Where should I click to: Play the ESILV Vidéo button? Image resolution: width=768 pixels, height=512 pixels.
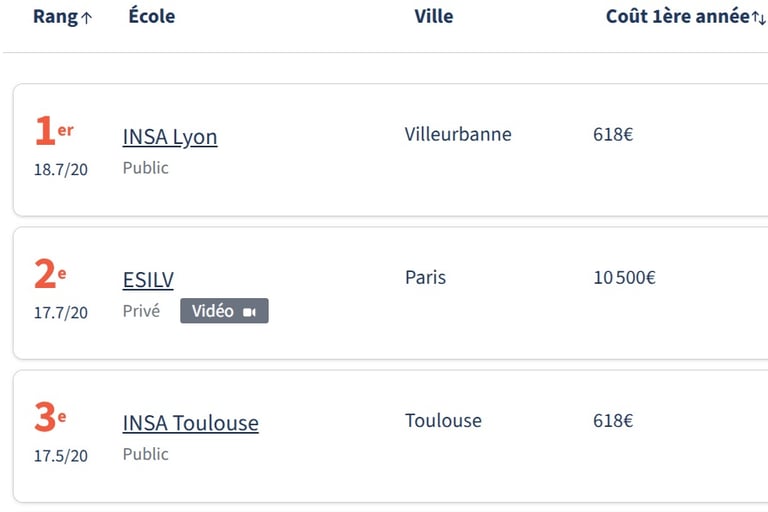(x=224, y=311)
